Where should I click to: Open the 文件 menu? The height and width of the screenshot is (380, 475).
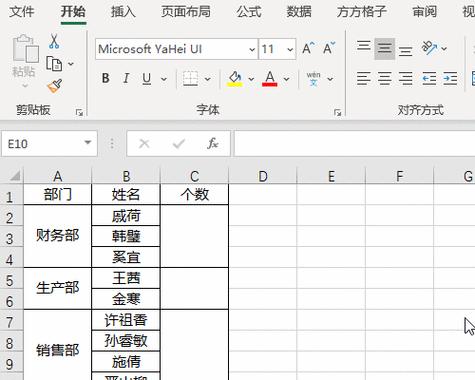point(22,12)
